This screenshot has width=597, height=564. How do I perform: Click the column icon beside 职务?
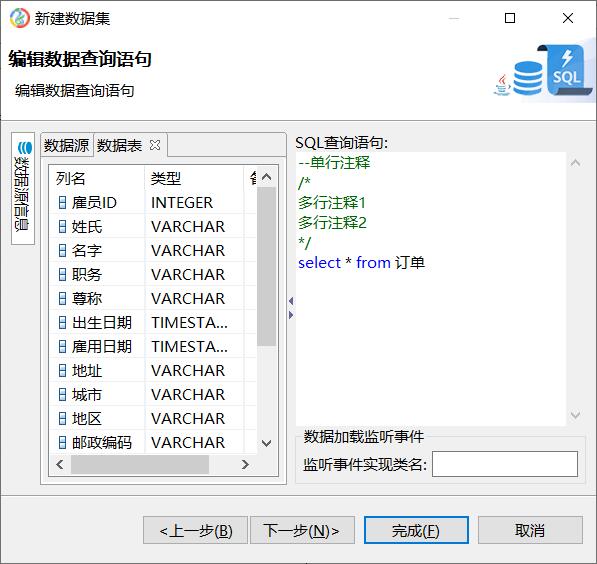(x=62, y=275)
